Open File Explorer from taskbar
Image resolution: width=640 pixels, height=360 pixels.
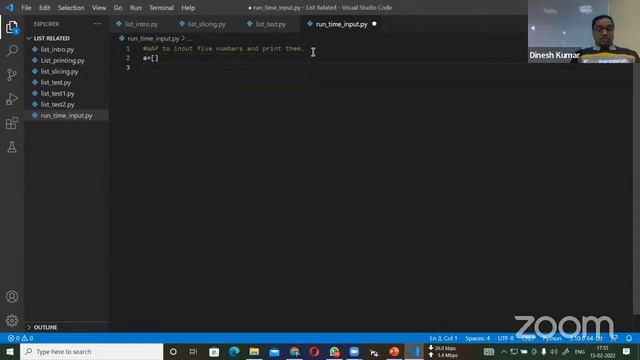254,351
